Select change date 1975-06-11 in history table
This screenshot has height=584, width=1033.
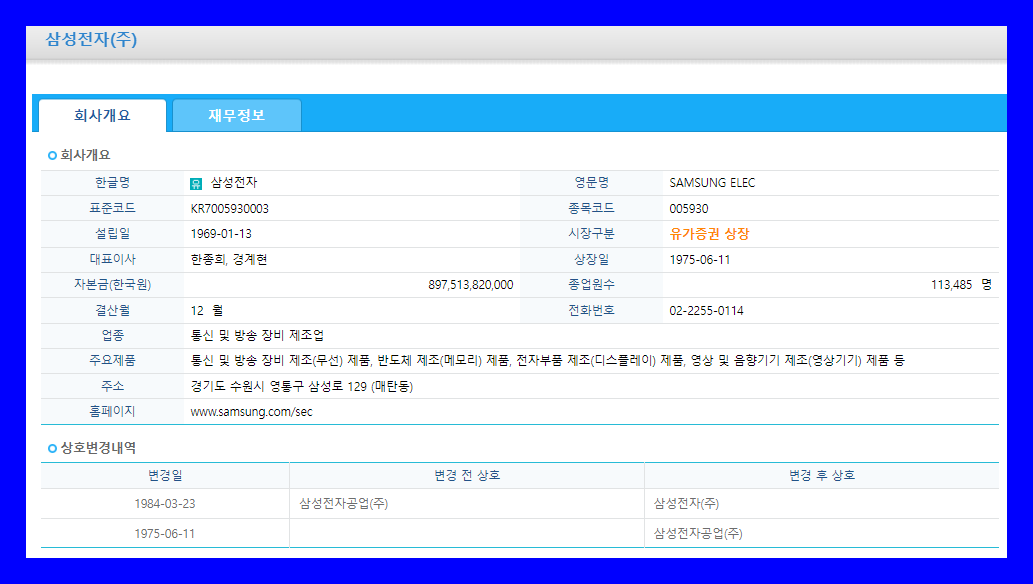tap(165, 533)
